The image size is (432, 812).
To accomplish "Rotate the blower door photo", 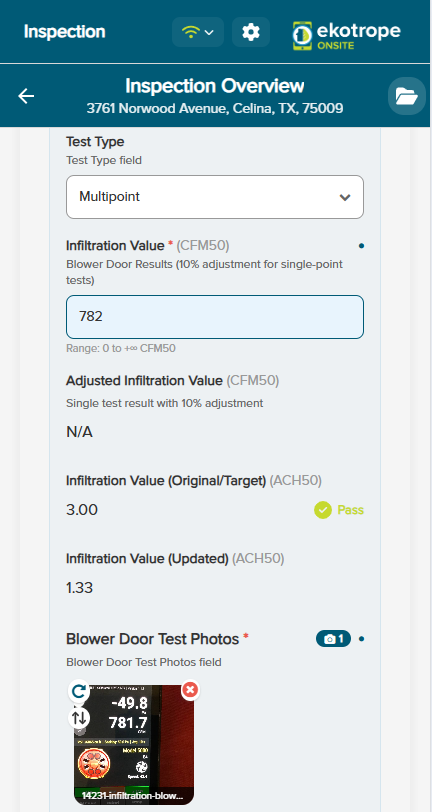I will [x=79, y=691].
